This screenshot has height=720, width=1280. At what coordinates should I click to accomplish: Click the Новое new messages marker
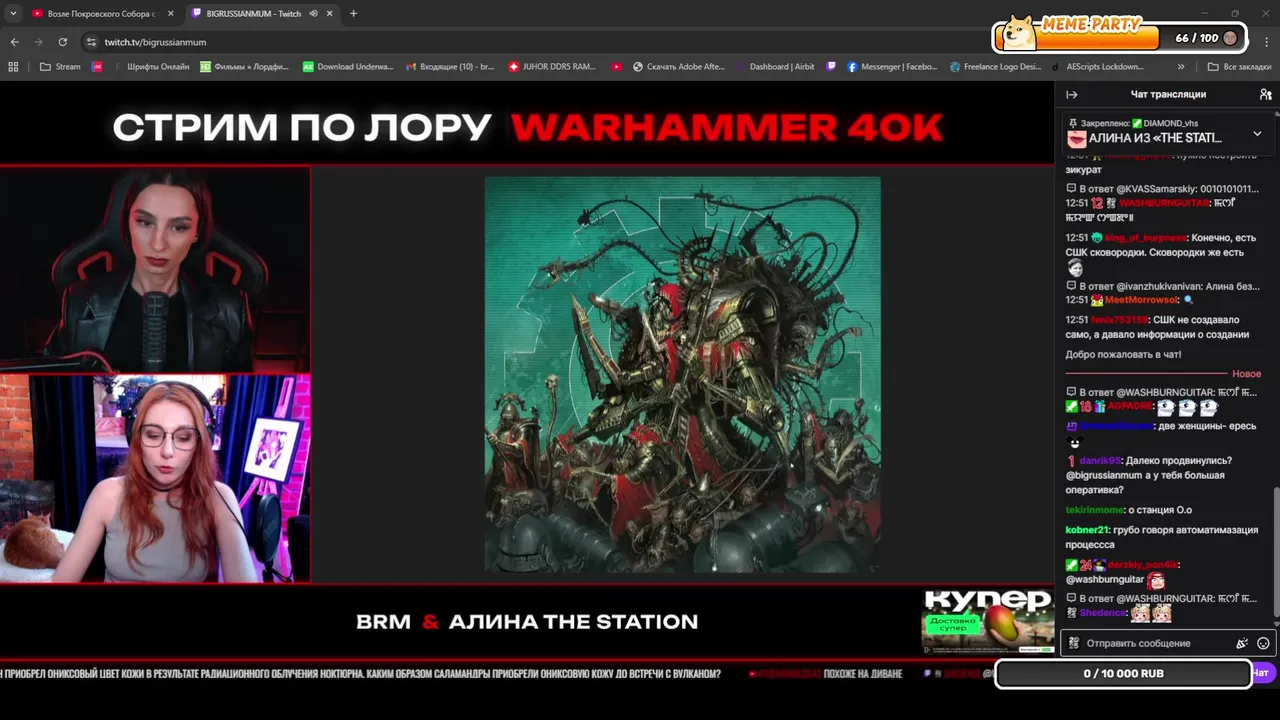click(1246, 374)
